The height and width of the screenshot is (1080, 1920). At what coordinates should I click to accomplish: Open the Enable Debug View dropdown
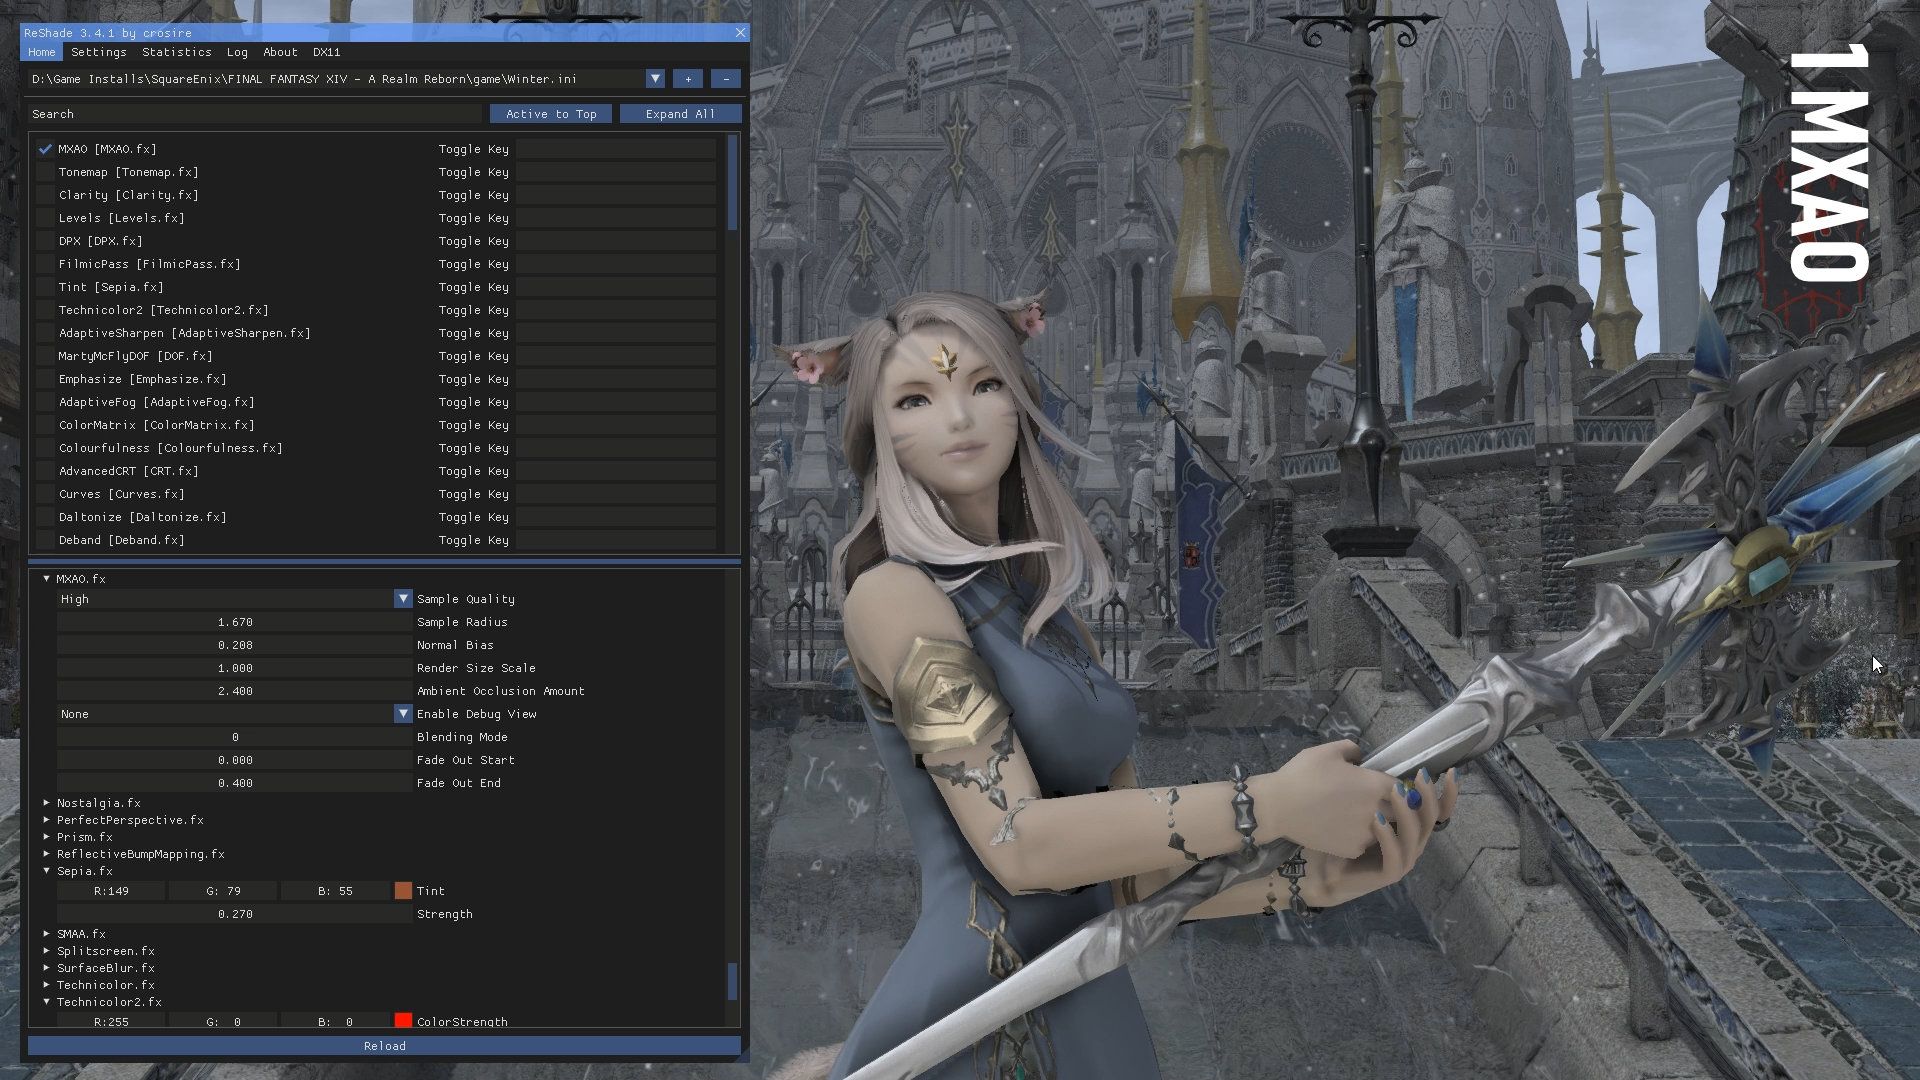point(403,714)
